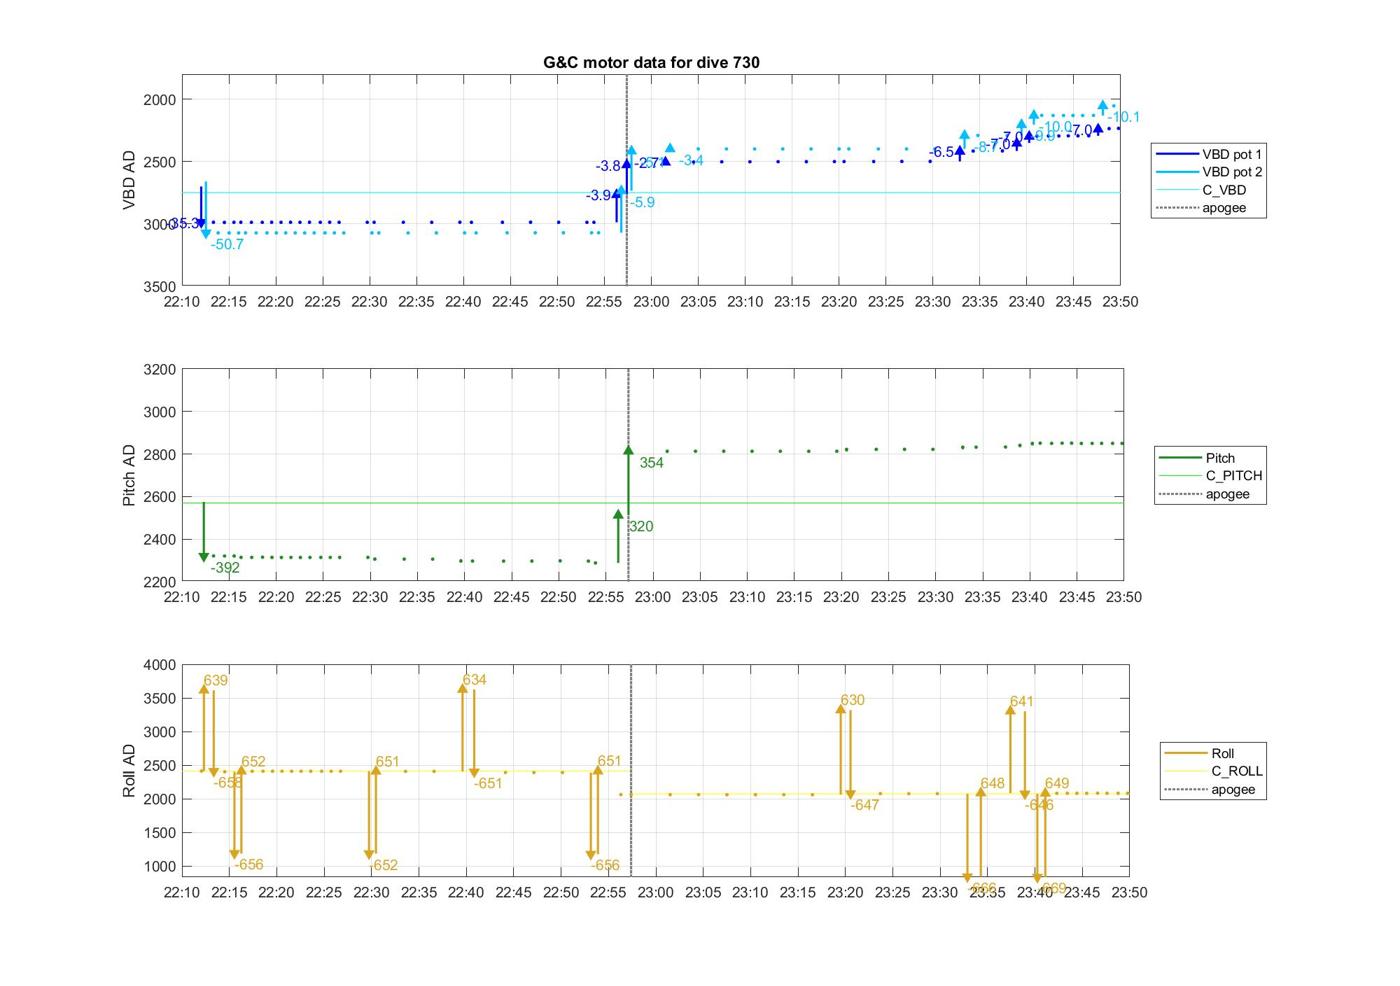Click the '649' roll move label
Viewport: 1400px width, 986px height.
1057,784
